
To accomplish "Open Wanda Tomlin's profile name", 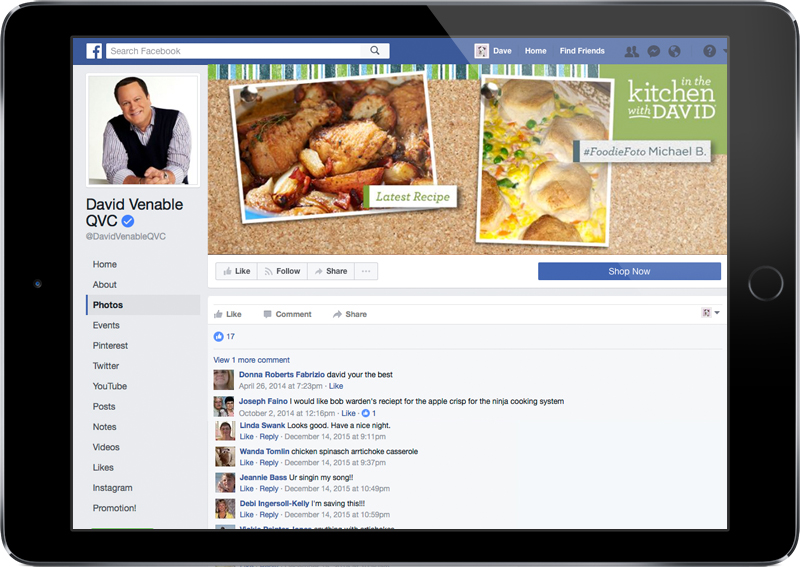I will (x=264, y=451).
